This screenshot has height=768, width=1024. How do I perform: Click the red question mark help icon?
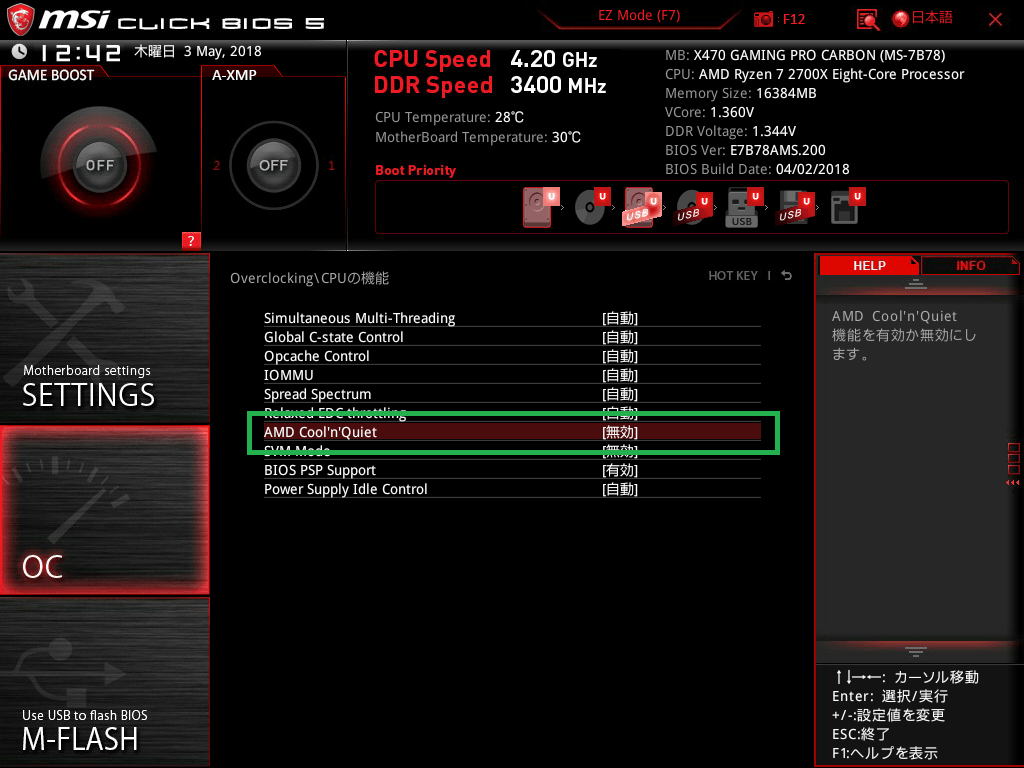(x=191, y=240)
